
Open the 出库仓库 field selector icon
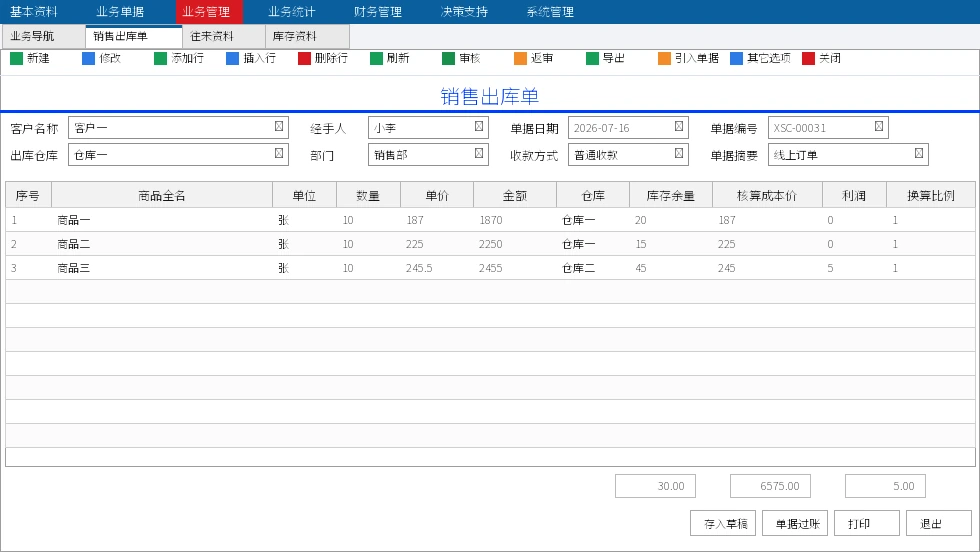pos(279,153)
